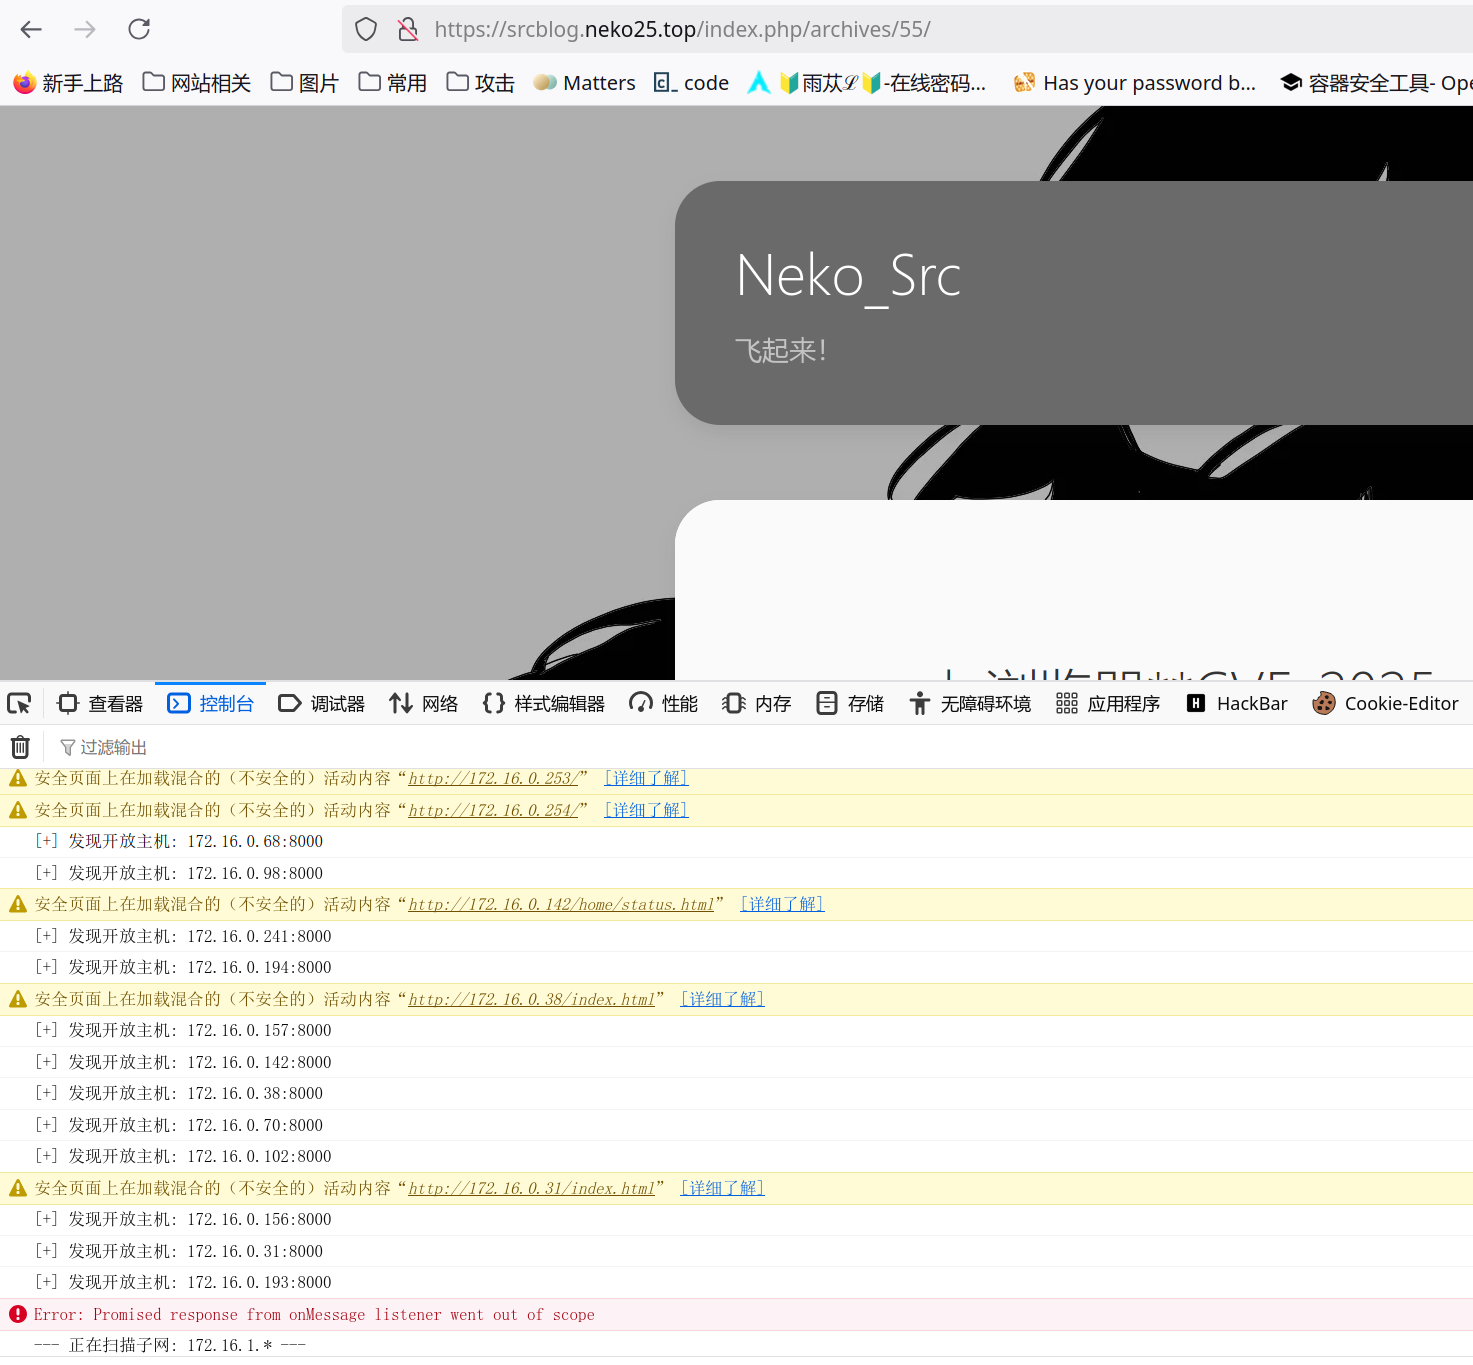Screen dimensions: 1473x1365
Task: Open the http://172.16.0.253/ link
Action: pos(493,778)
